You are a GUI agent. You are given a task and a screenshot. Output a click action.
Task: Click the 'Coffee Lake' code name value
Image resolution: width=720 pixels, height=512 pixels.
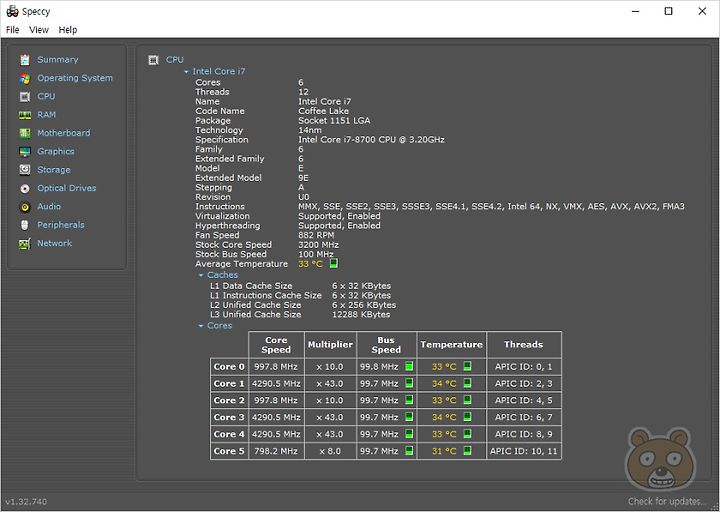(323, 111)
